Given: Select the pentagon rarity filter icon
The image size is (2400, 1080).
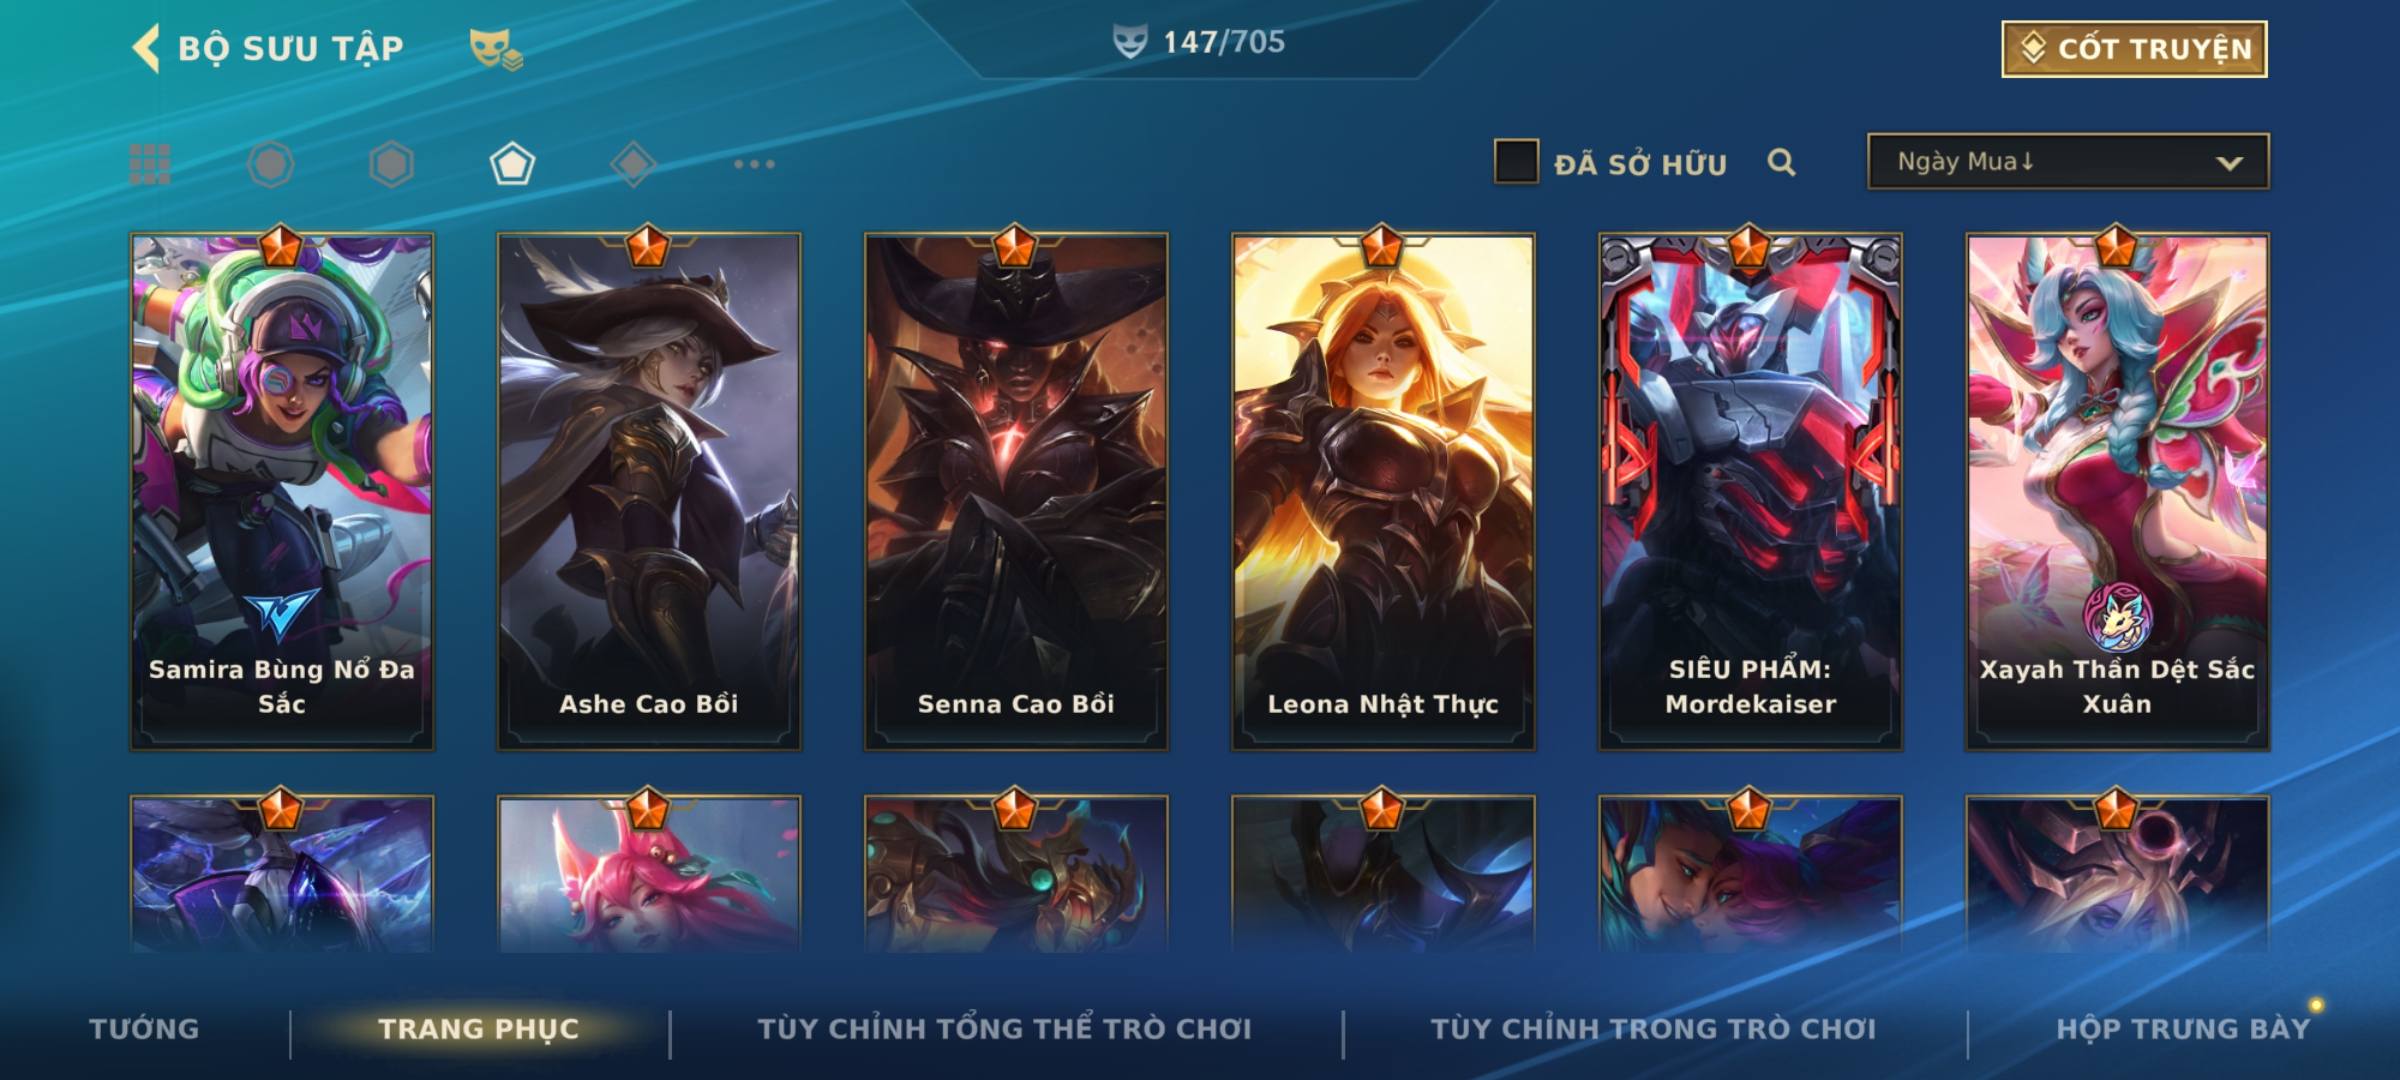Looking at the screenshot, I should (512, 164).
